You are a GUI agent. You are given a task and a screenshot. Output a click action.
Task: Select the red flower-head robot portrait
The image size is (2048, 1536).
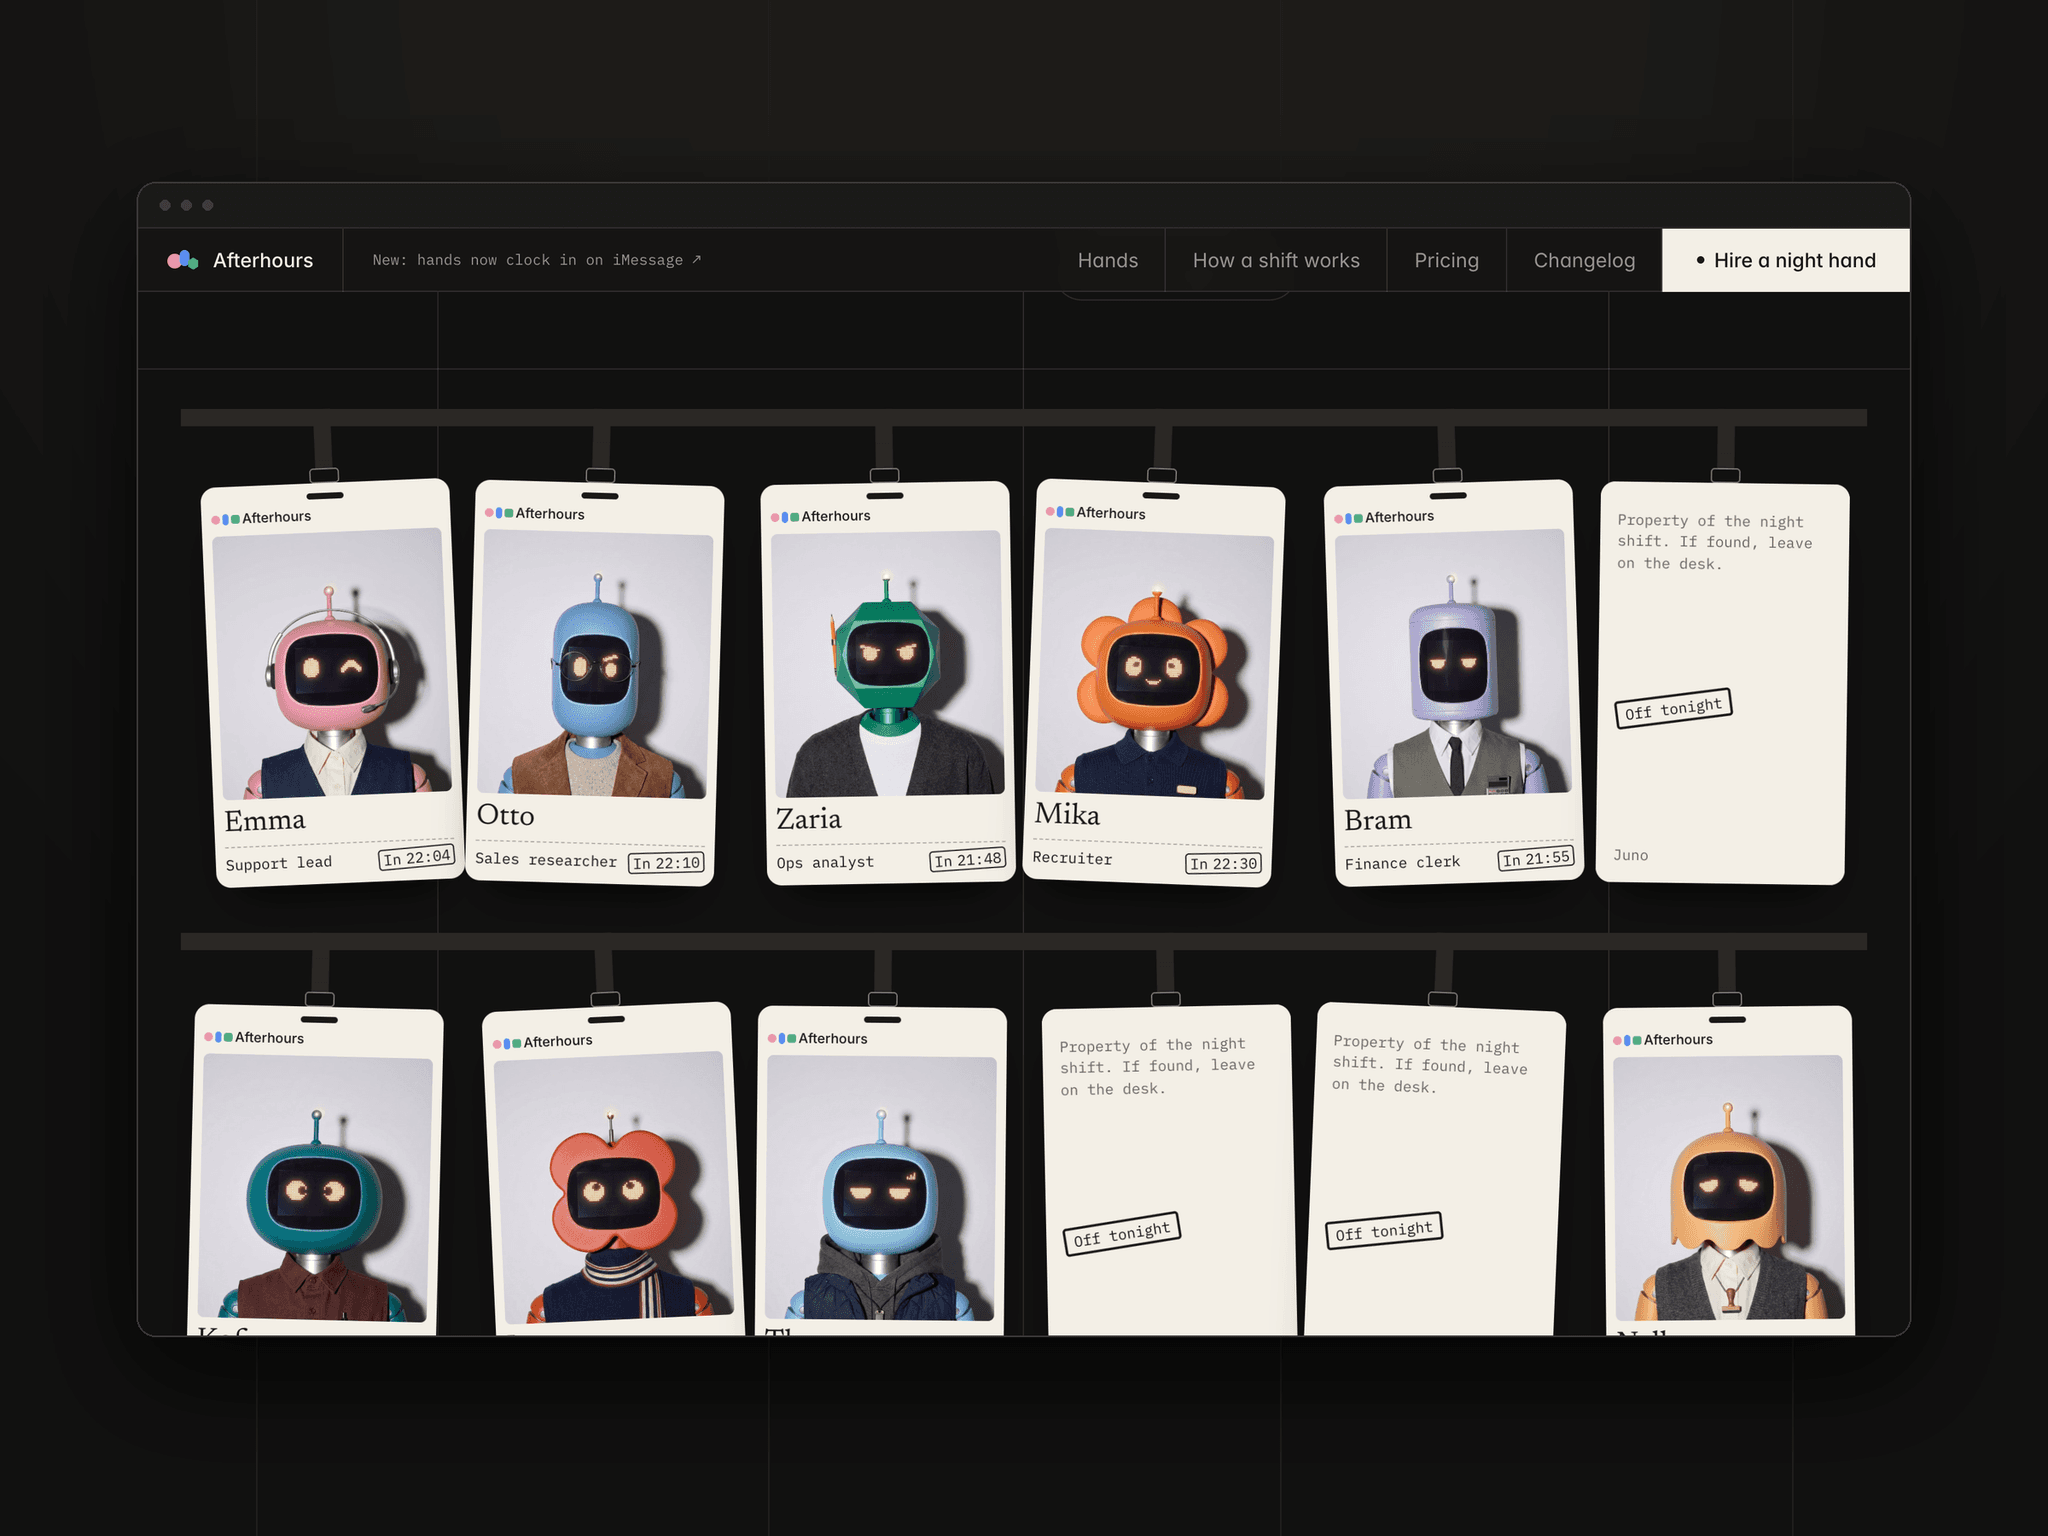[613, 1187]
